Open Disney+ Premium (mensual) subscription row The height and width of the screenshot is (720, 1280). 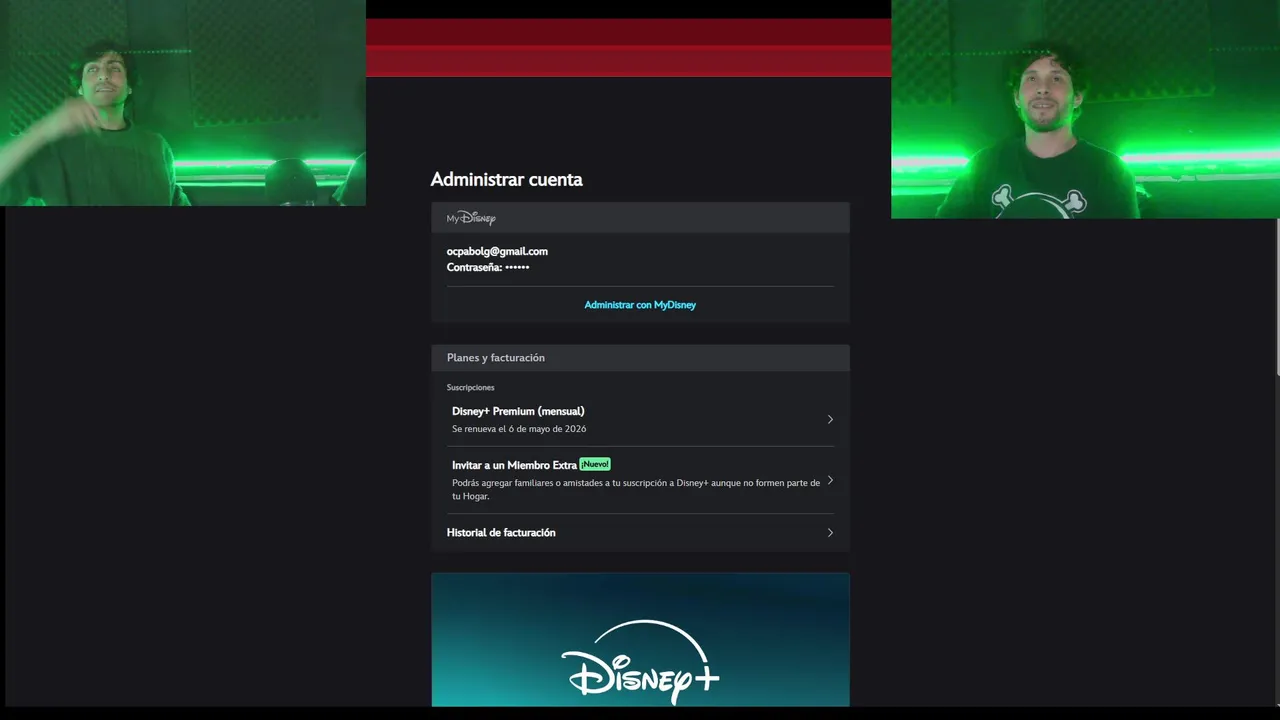tap(640, 419)
